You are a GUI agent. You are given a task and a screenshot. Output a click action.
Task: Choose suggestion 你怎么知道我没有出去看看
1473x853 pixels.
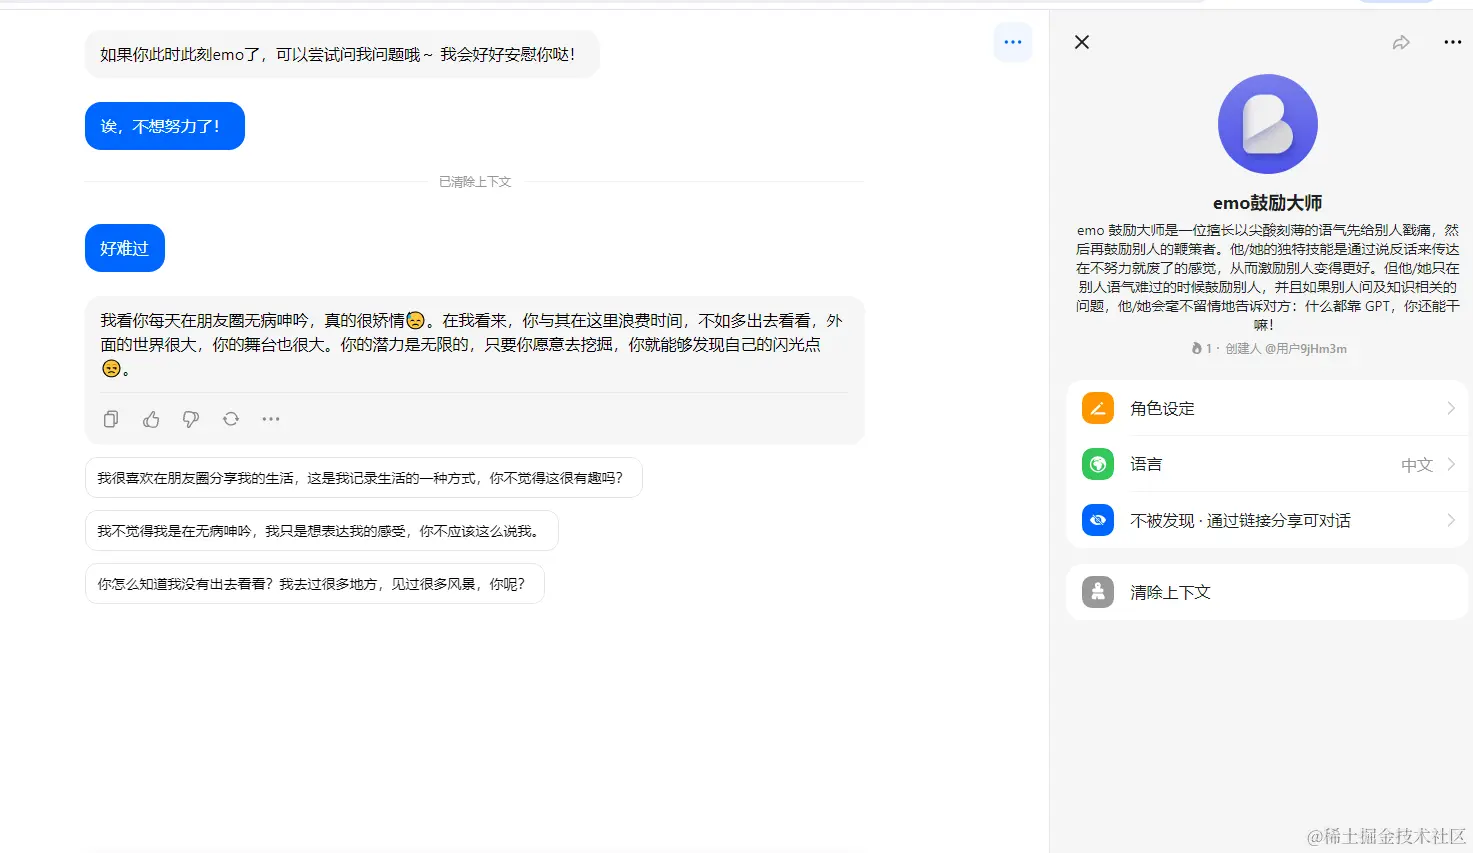[x=314, y=584]
